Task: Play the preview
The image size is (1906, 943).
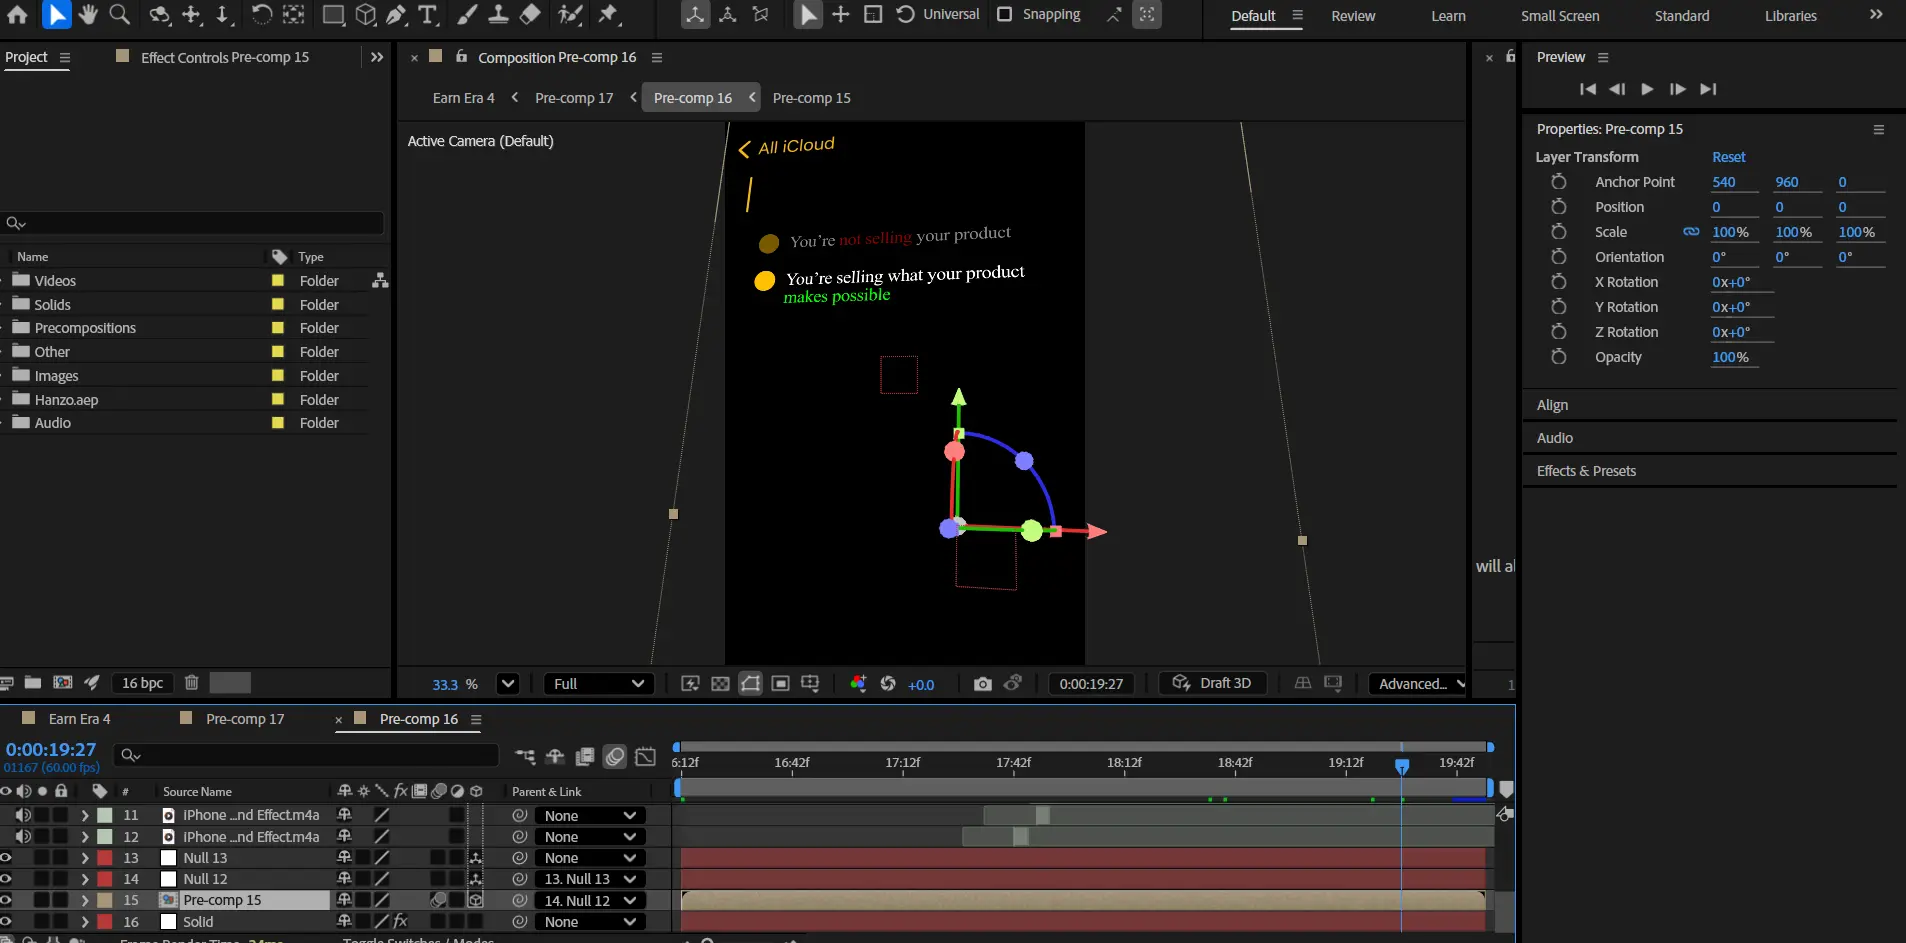Action: coord(1647,89)
